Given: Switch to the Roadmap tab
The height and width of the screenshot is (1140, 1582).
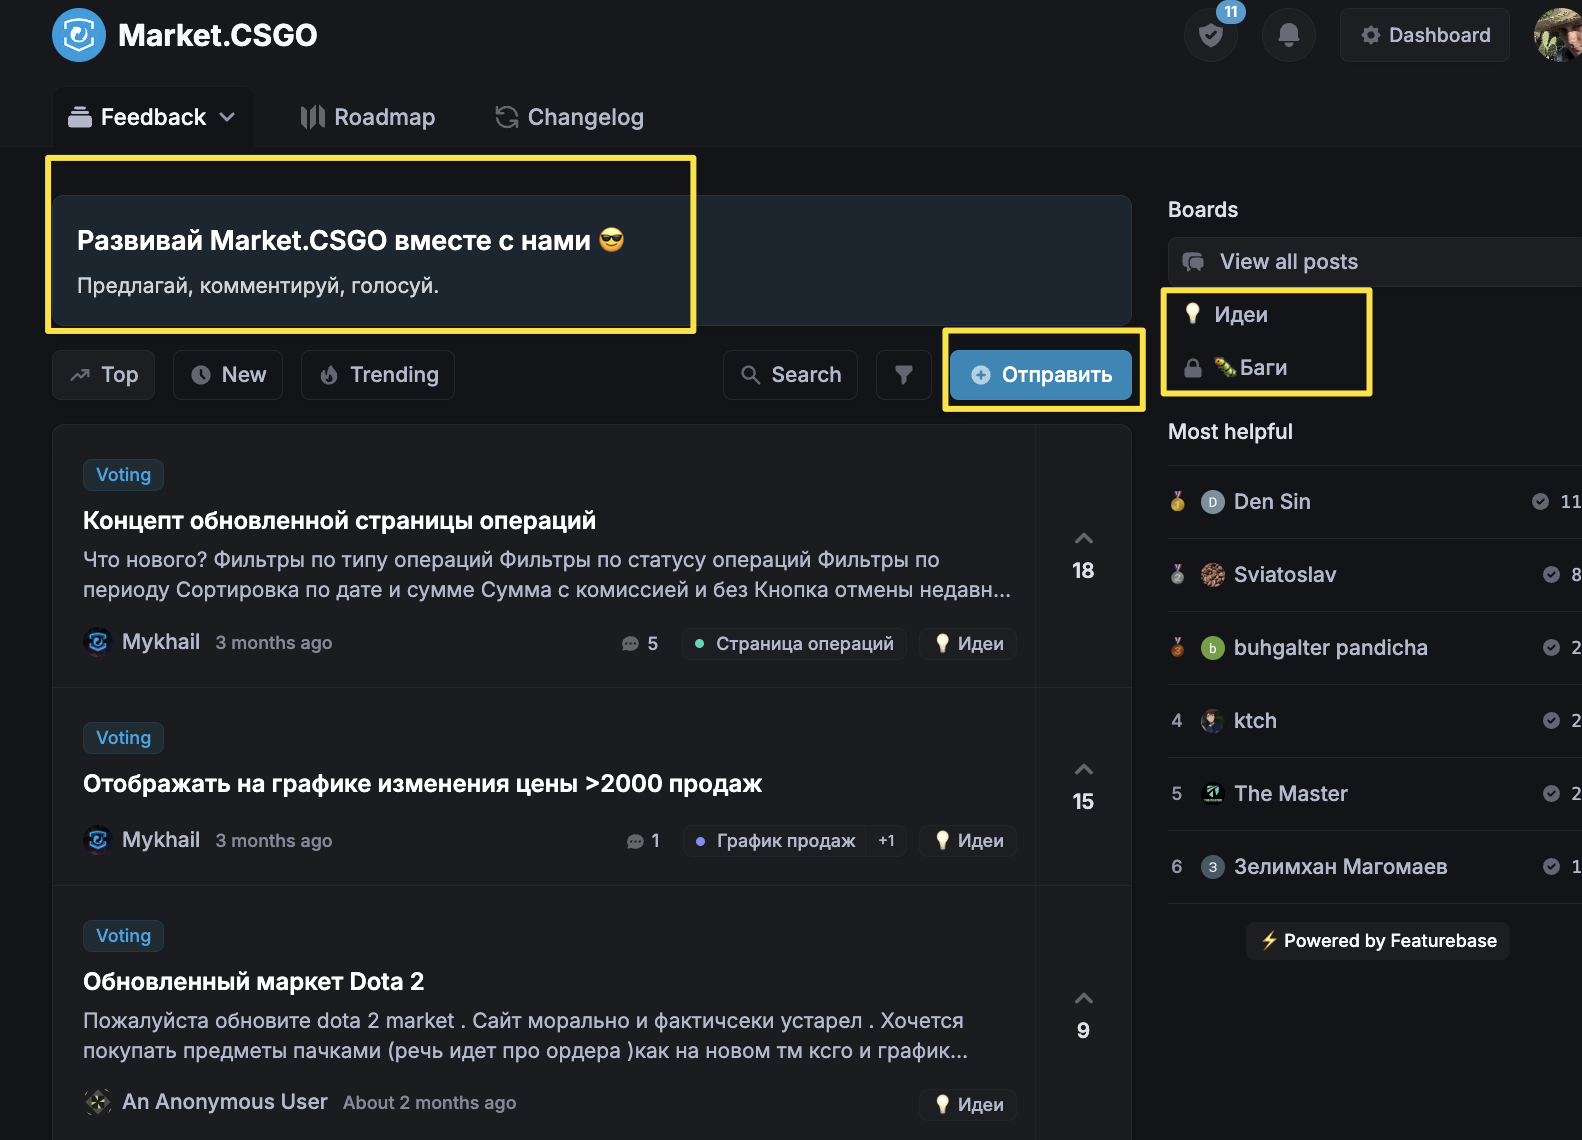Looking at the screenshot, I should (x=368, y=117).
